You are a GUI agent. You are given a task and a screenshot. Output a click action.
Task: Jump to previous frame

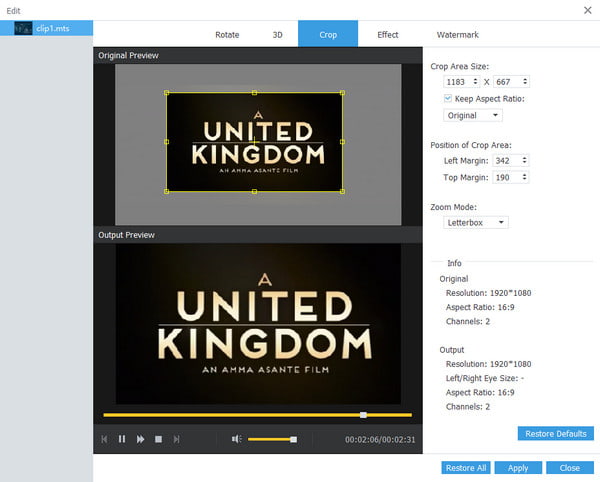pos(104,439)
